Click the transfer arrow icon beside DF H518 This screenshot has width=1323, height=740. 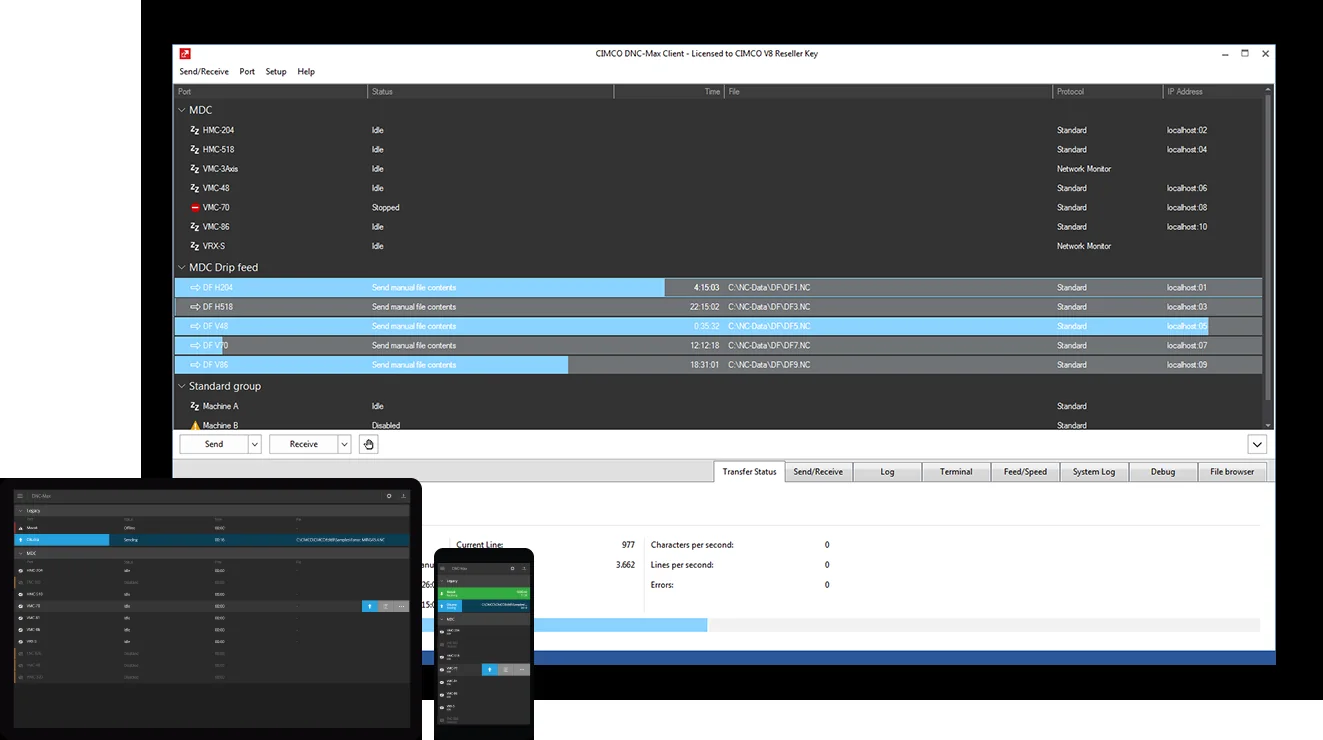point(195,307)
